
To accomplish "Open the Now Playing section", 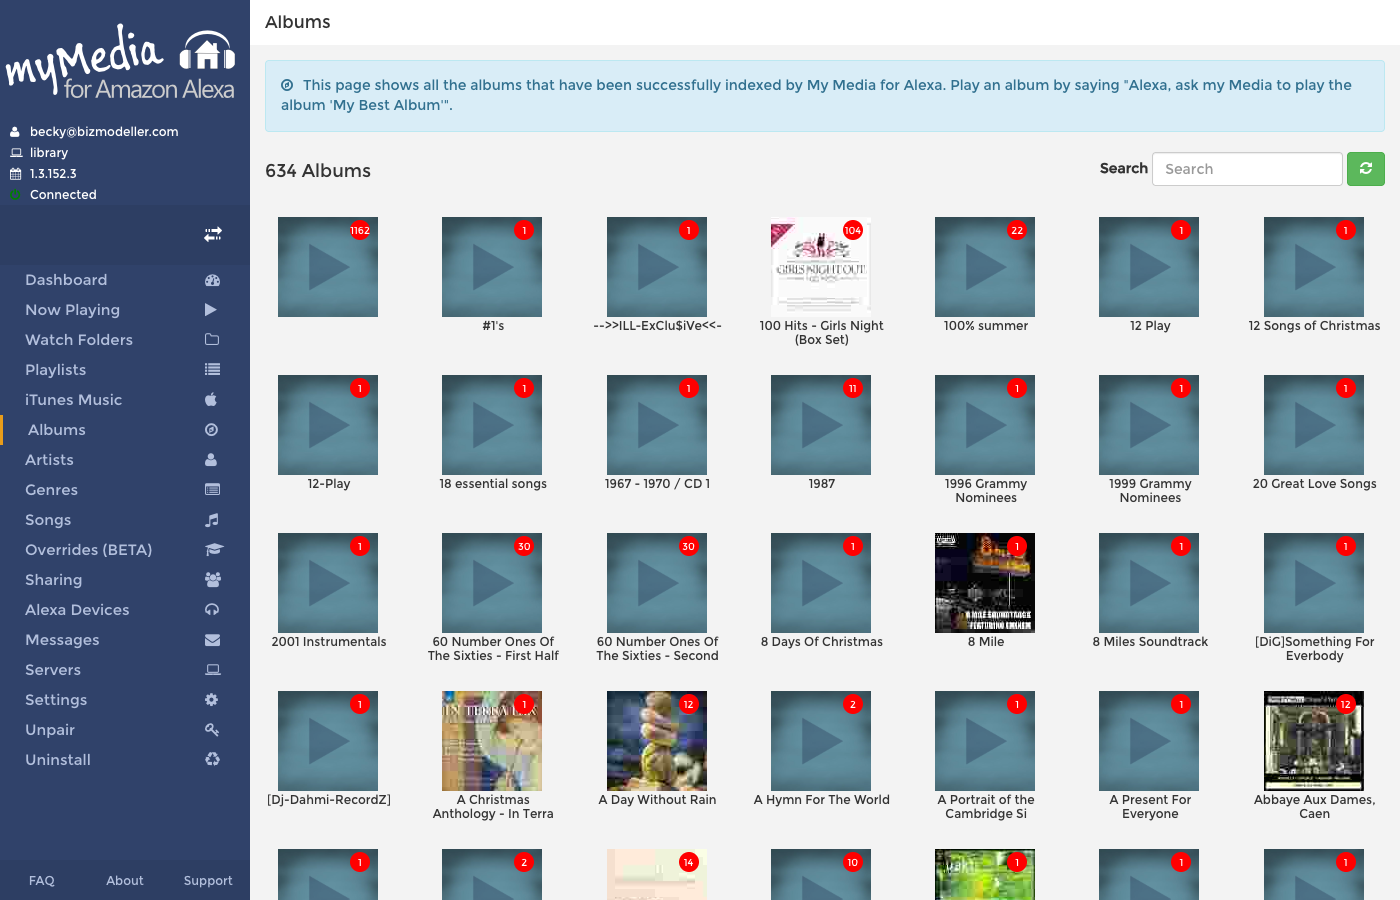I will [x=70, y=309].
